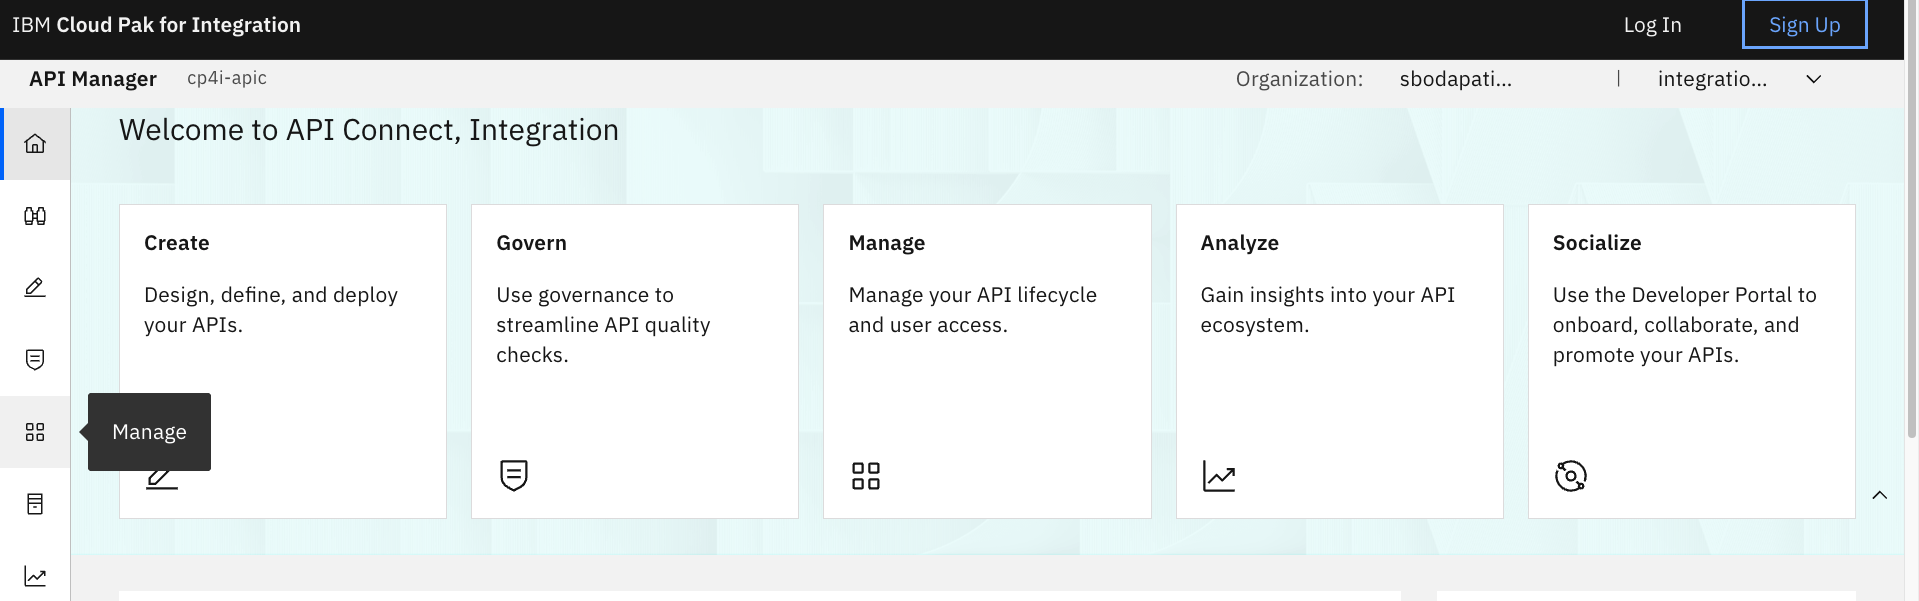Click the API Manager label
The image size is (1919, 601).
[x=93, y=79]
